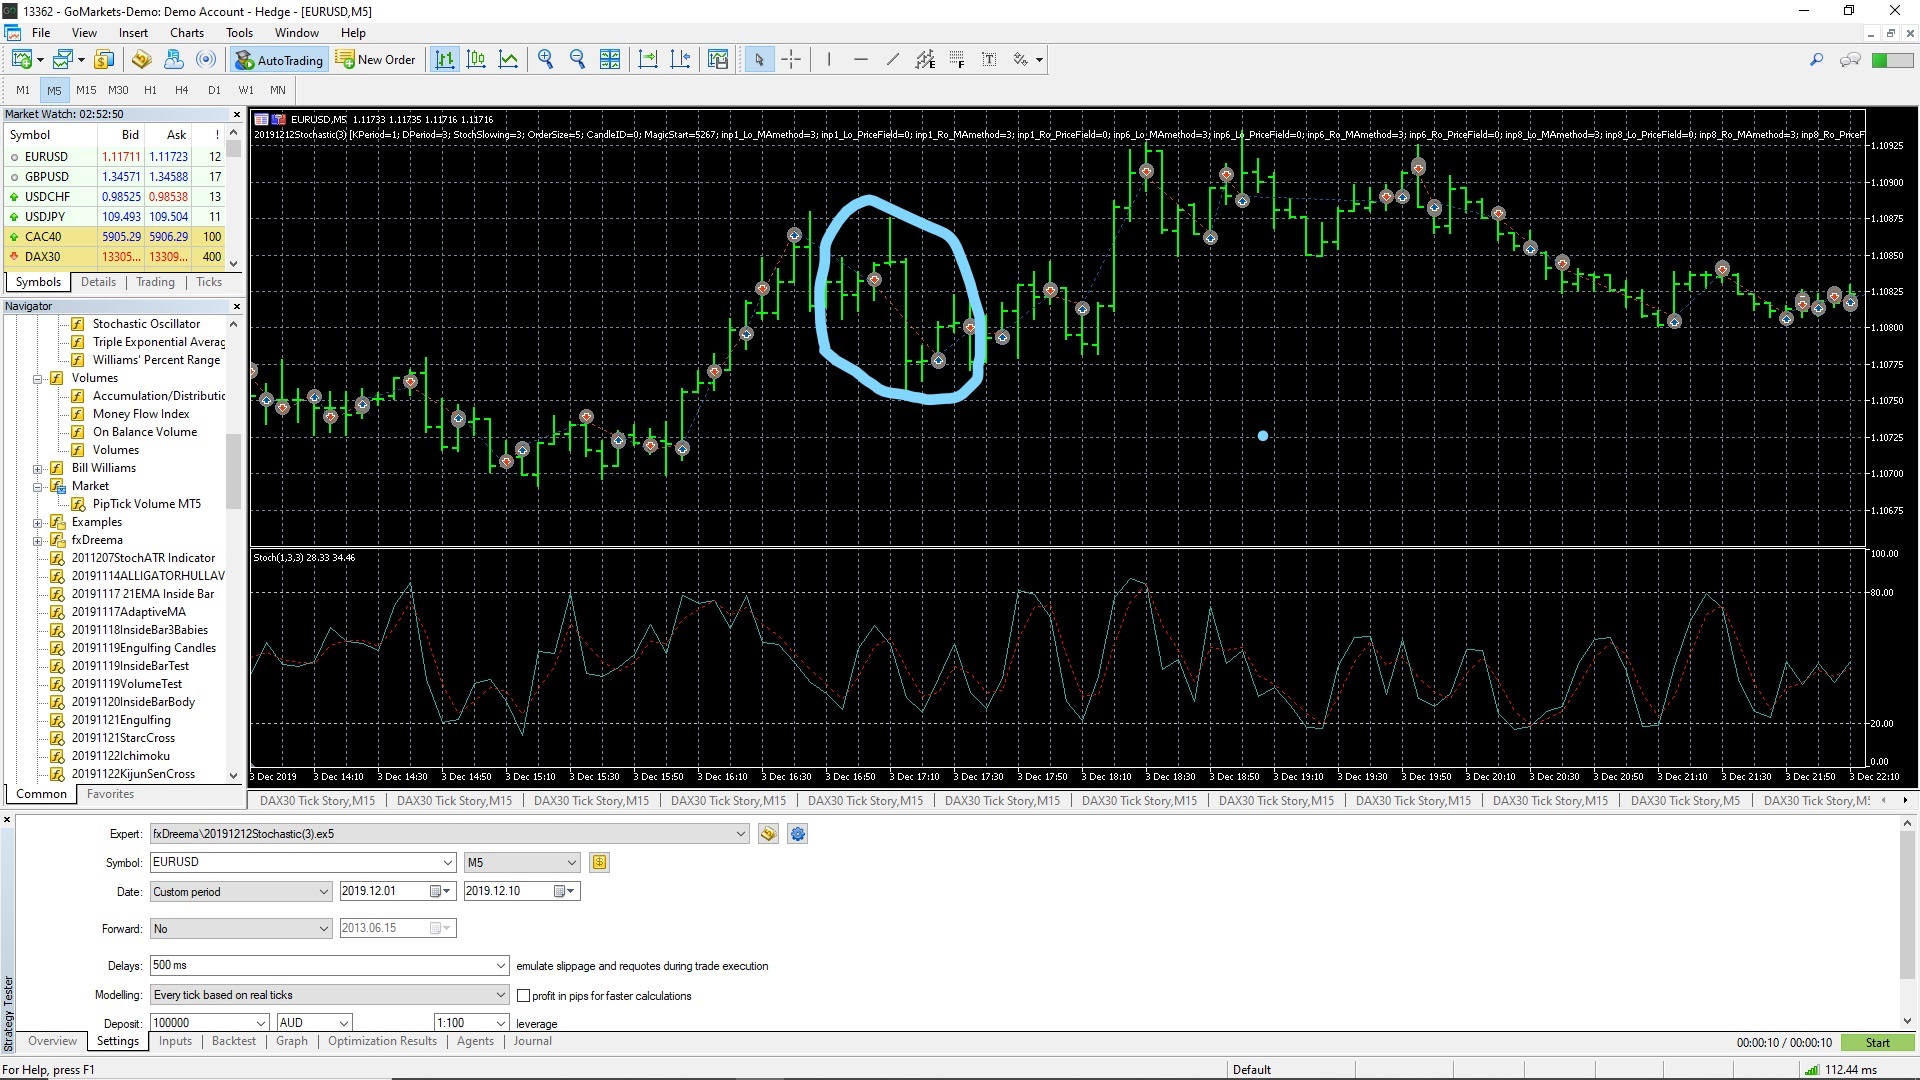Select the trendline drawing tool
The height and width of the screenshot is (1080, 1920).
893,60
